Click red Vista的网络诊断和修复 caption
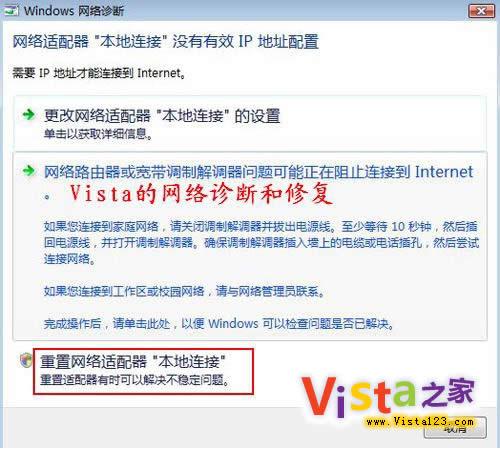Screen dimensions: 500x457 point(201,194)
